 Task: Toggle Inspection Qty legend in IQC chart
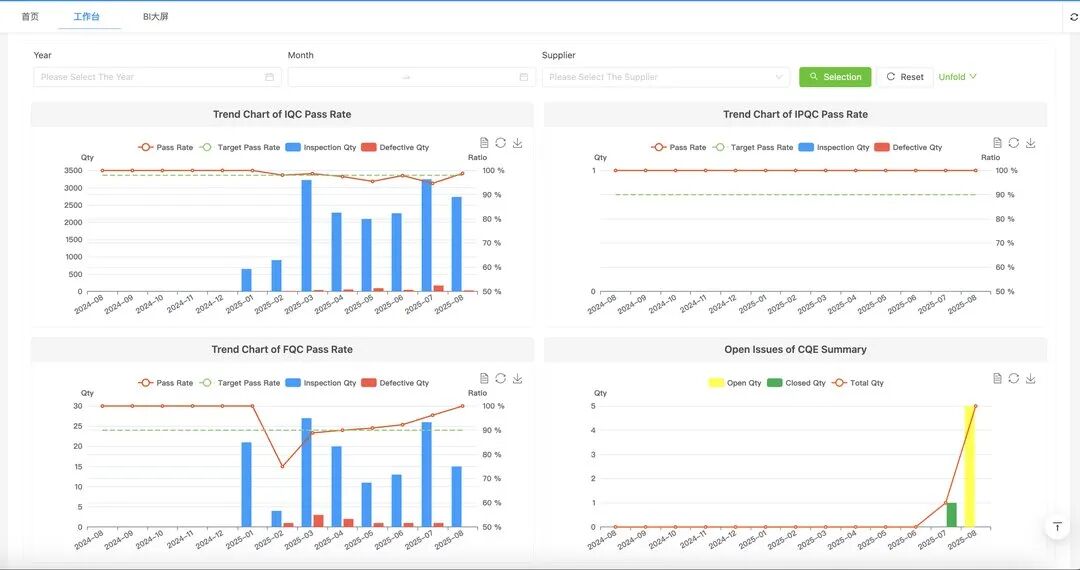coord(321,147)
